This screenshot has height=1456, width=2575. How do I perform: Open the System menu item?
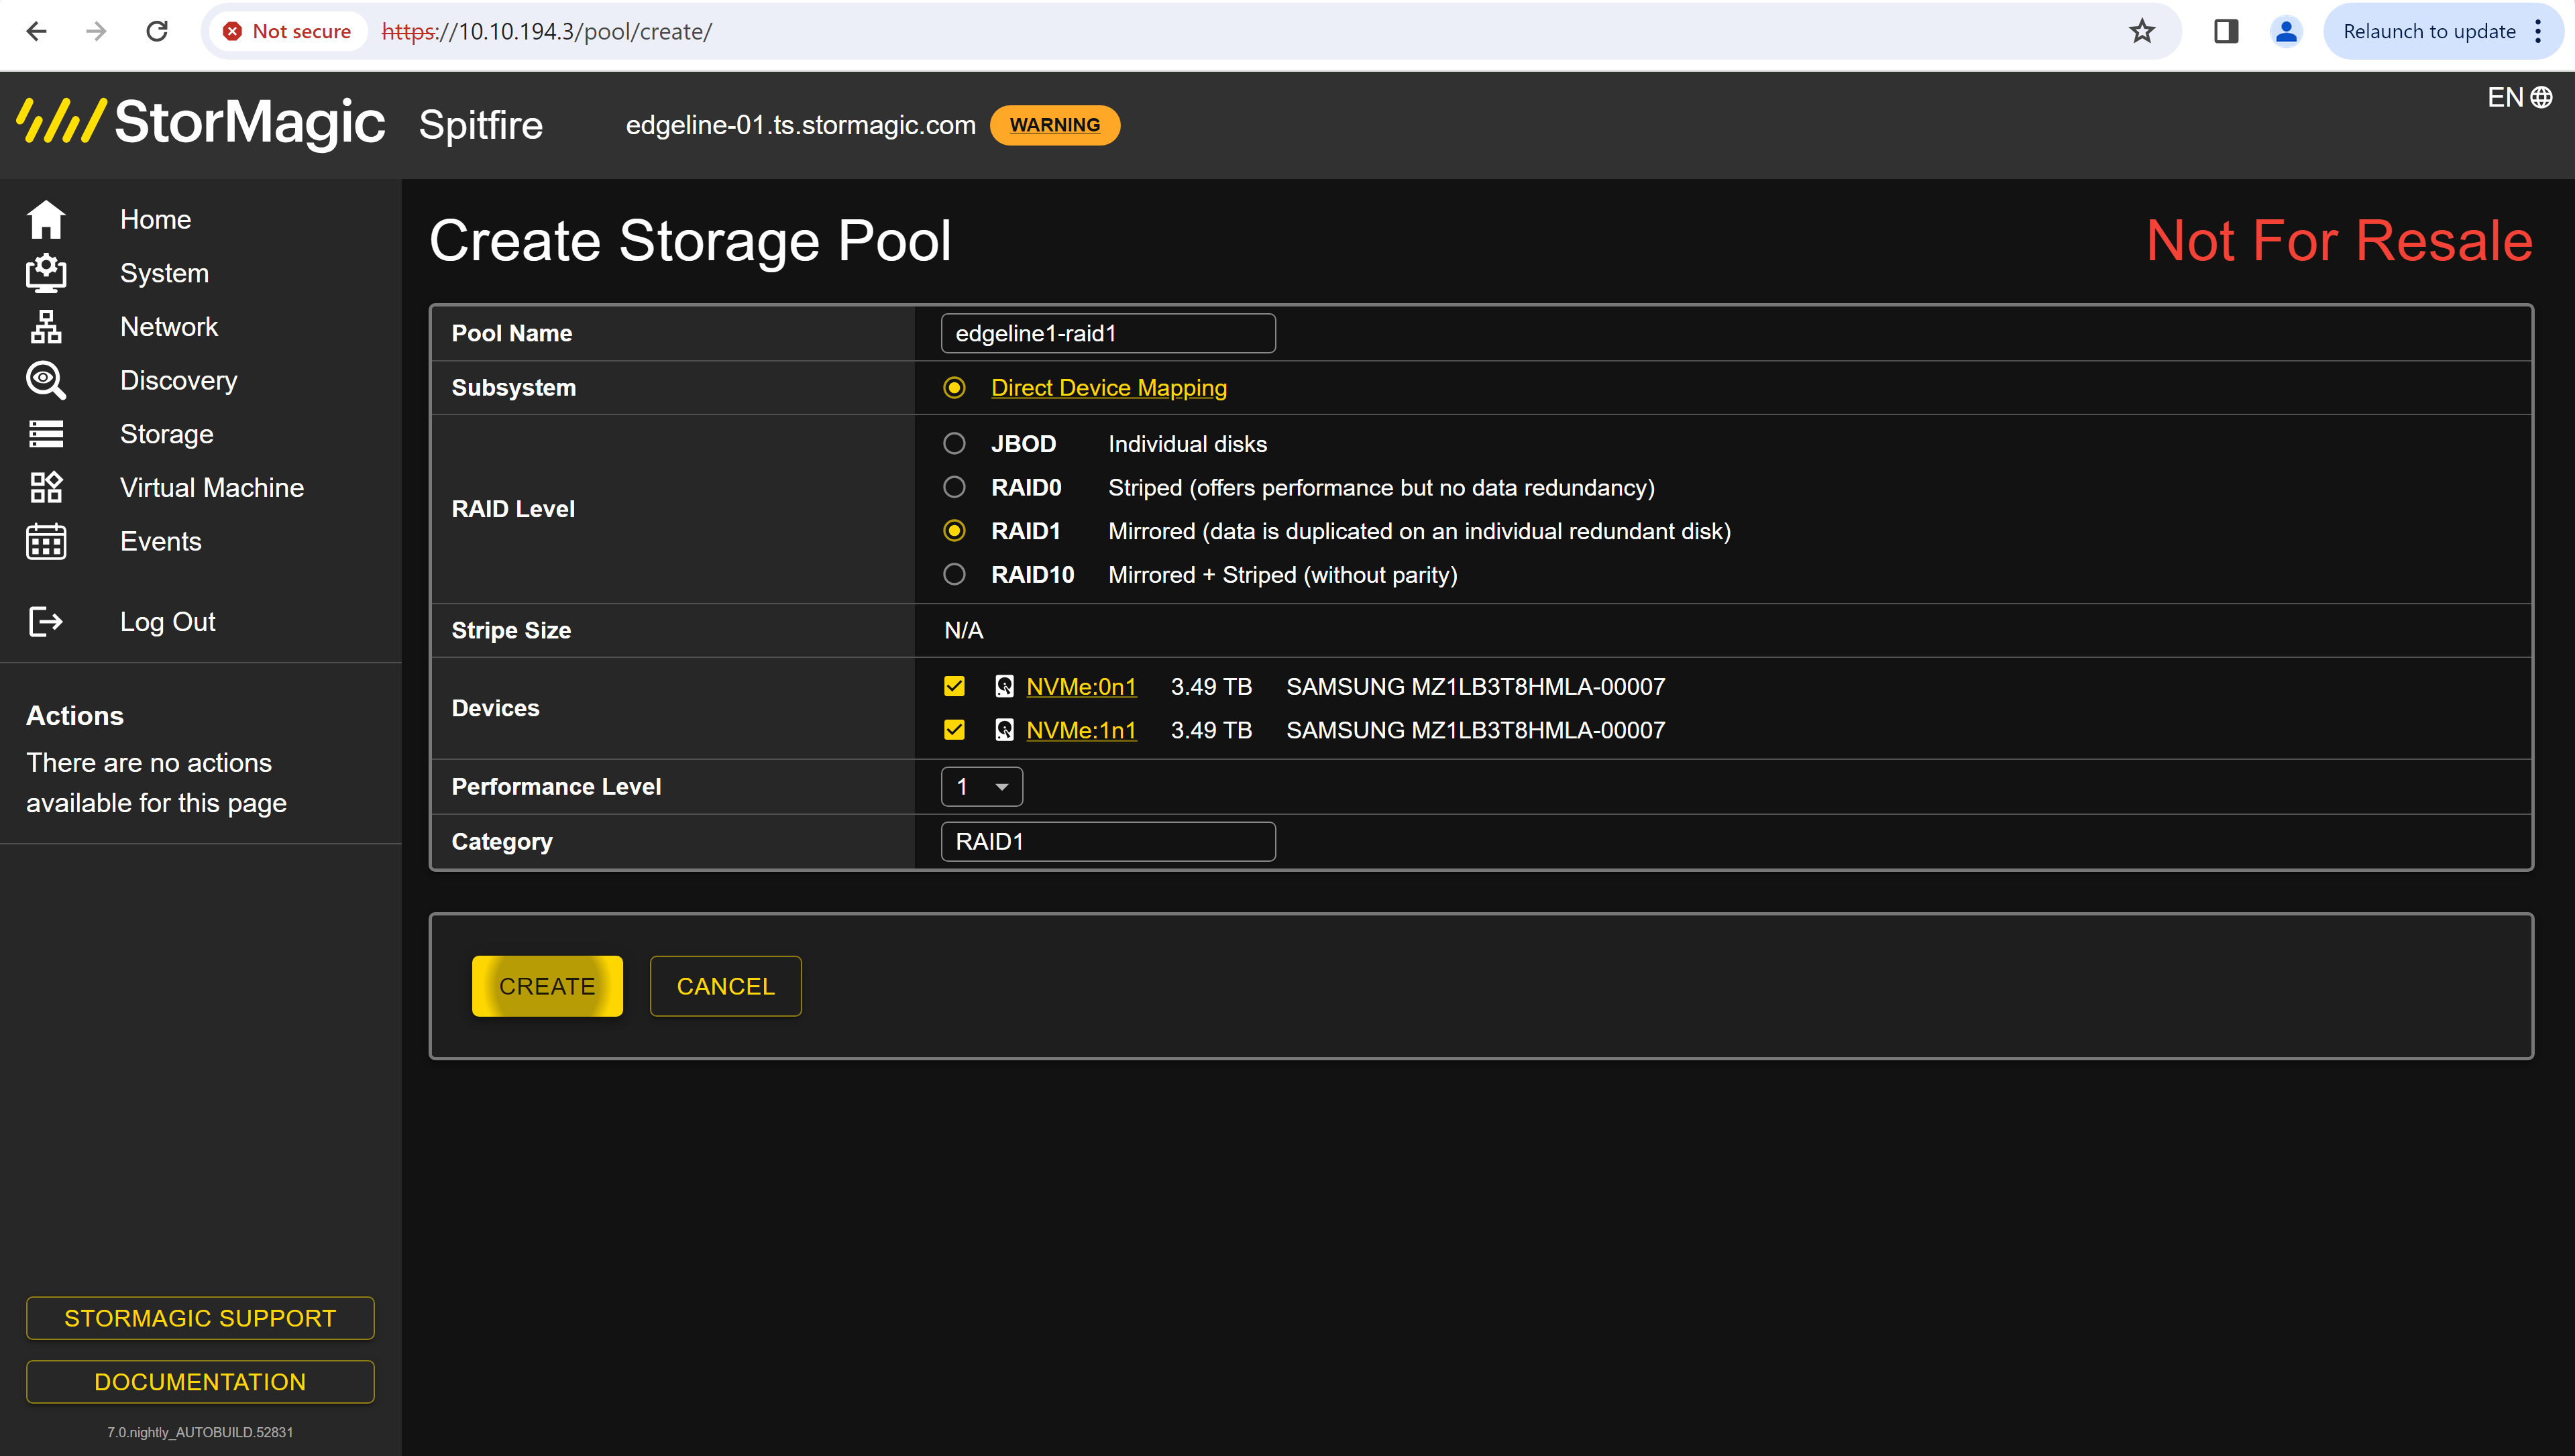click(x=164, y=273)
